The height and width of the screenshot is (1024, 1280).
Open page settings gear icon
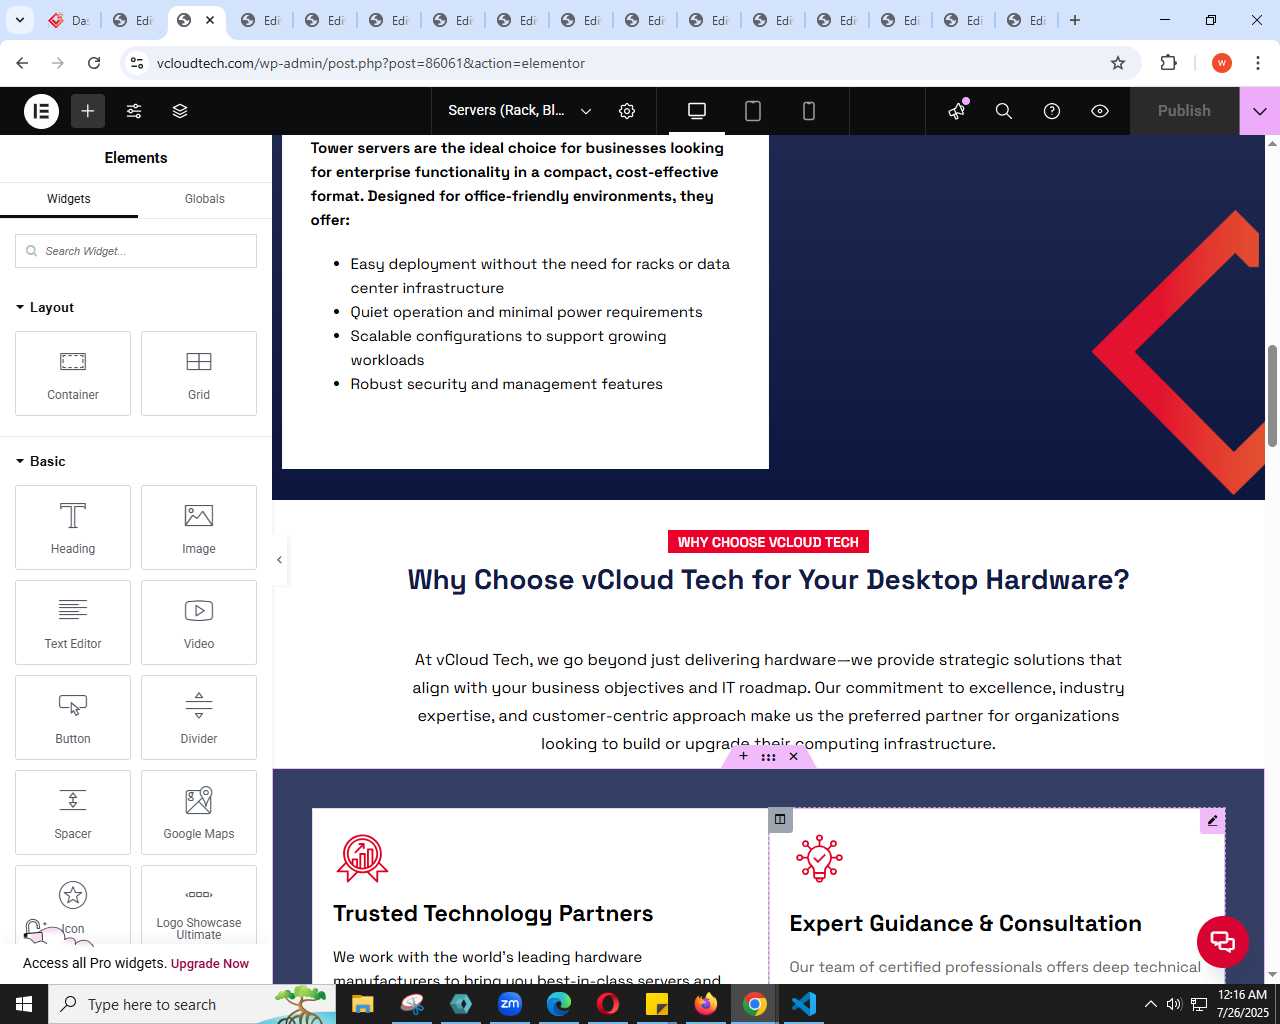[627, 111]
